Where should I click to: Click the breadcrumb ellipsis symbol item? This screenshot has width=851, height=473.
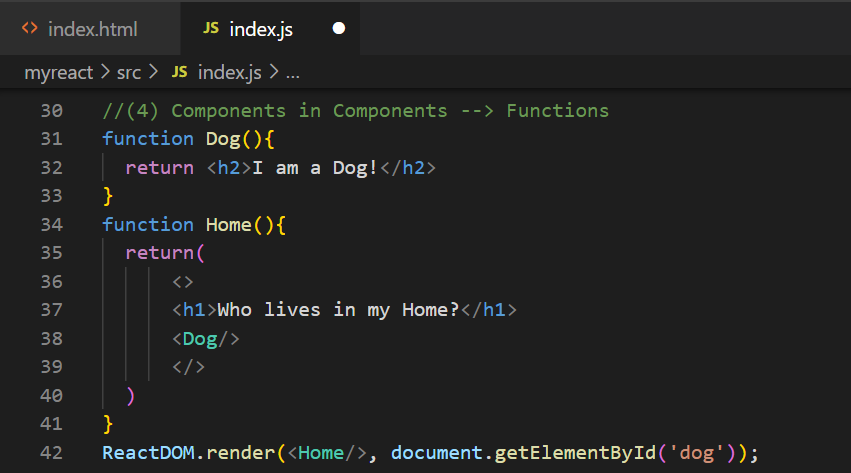[x=294, y=72]
